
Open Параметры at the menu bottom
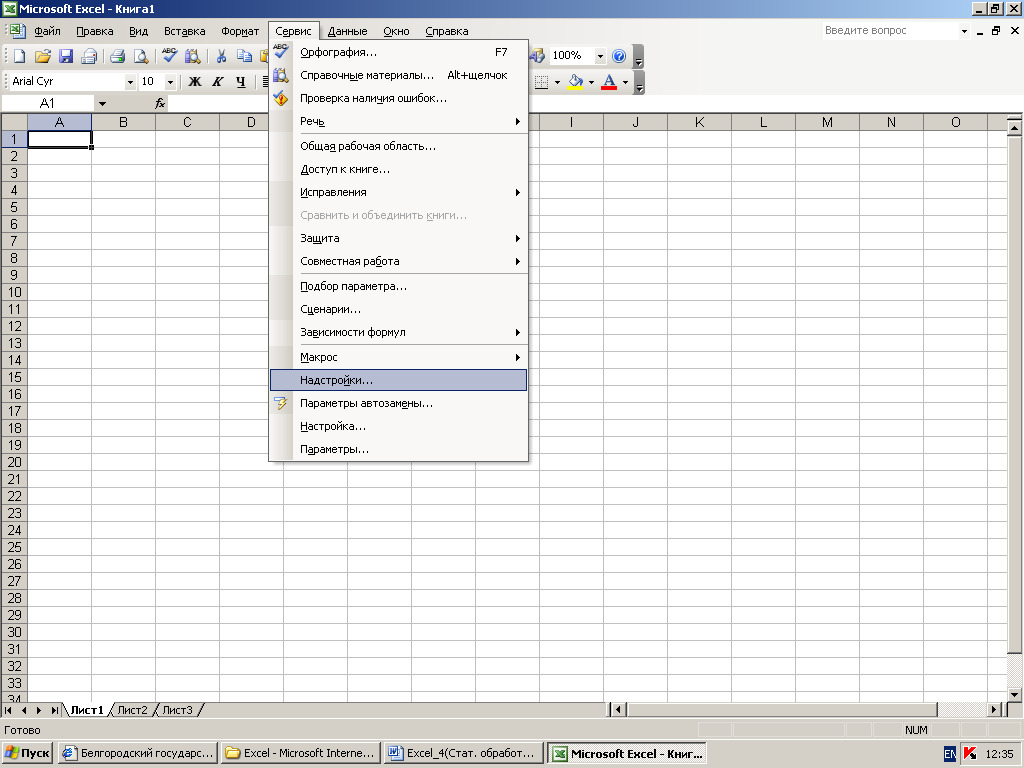click(x=398, y=449)
